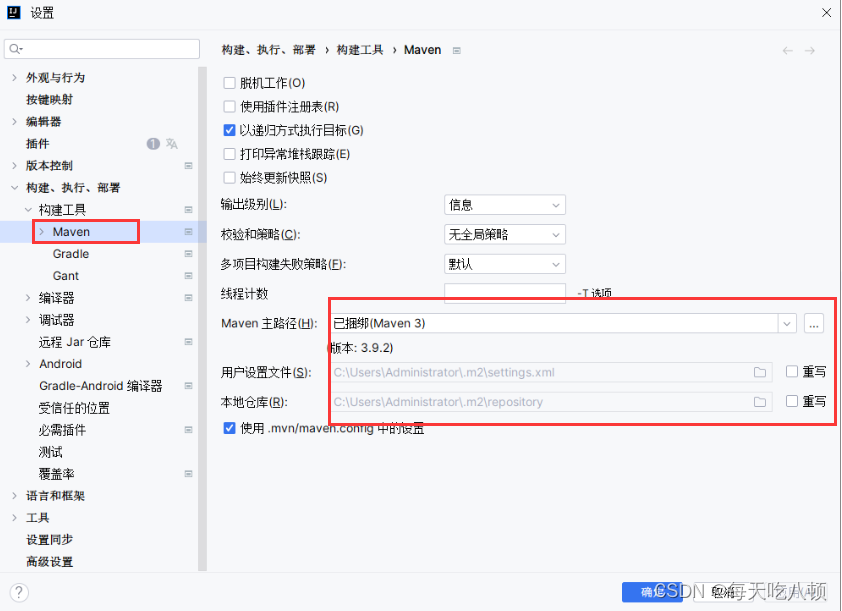This screenshot has height=611, width=842.
Task: Select Gradle under 构建工具
Action: [71, 253]
